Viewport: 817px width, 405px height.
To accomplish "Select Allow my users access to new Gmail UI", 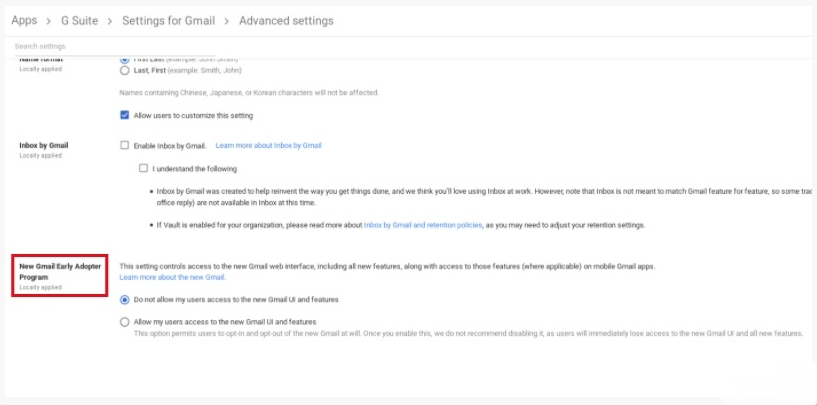I will 125,322.
